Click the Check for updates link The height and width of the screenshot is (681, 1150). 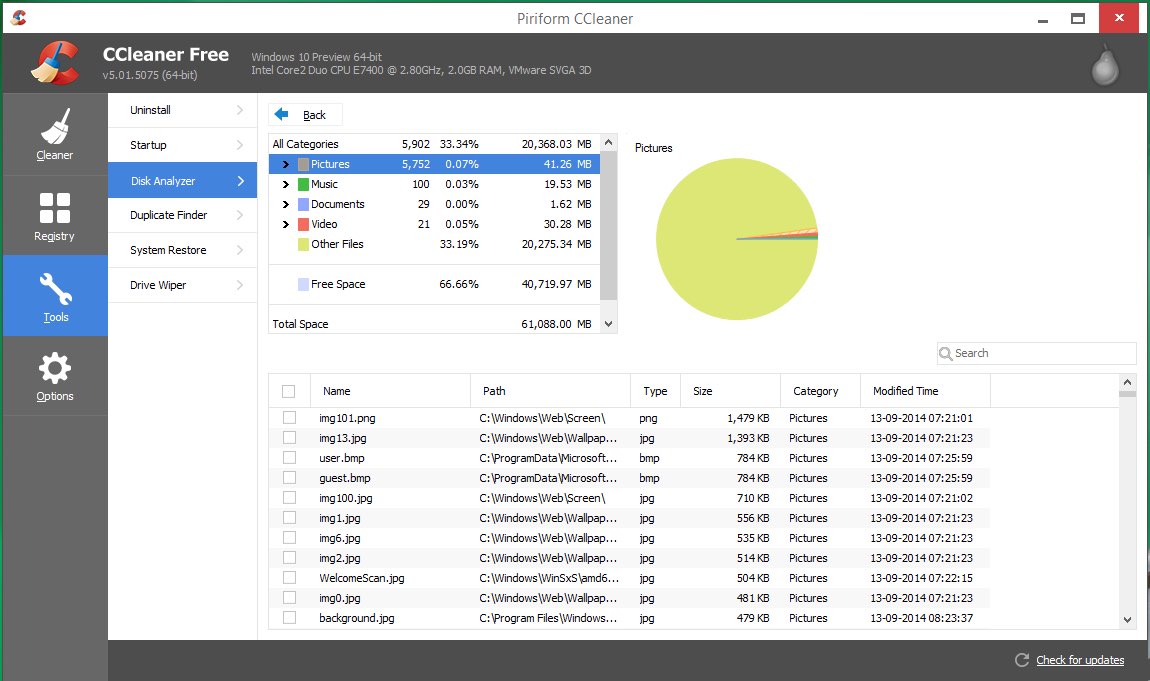[1080, 660]
